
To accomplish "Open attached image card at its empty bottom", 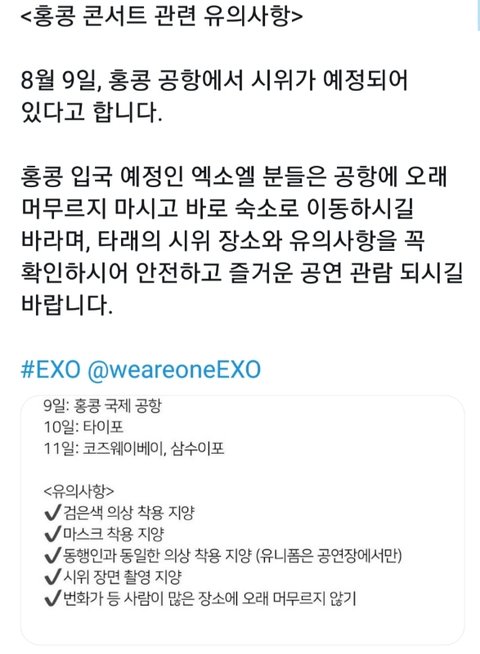I will tap(242, 628).
